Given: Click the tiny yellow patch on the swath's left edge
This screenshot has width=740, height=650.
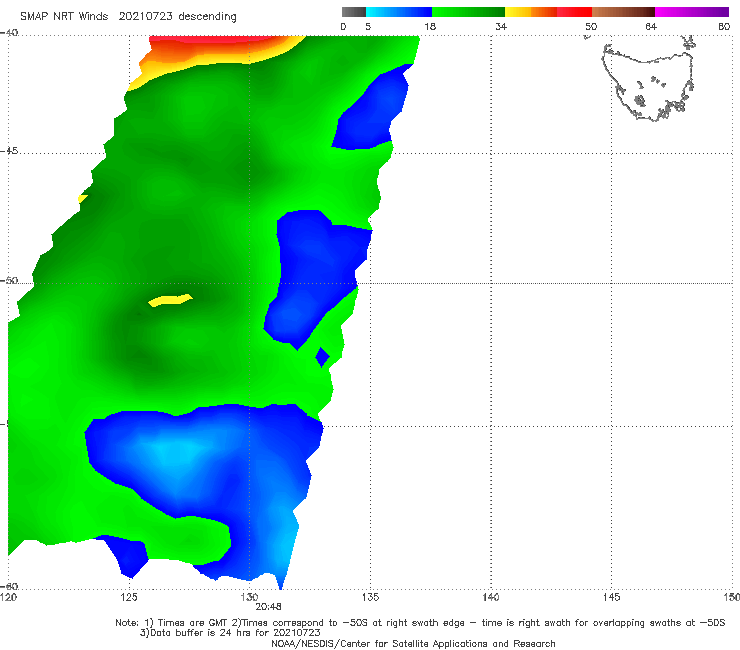Looking at the screenshot, I should [83, 199].
